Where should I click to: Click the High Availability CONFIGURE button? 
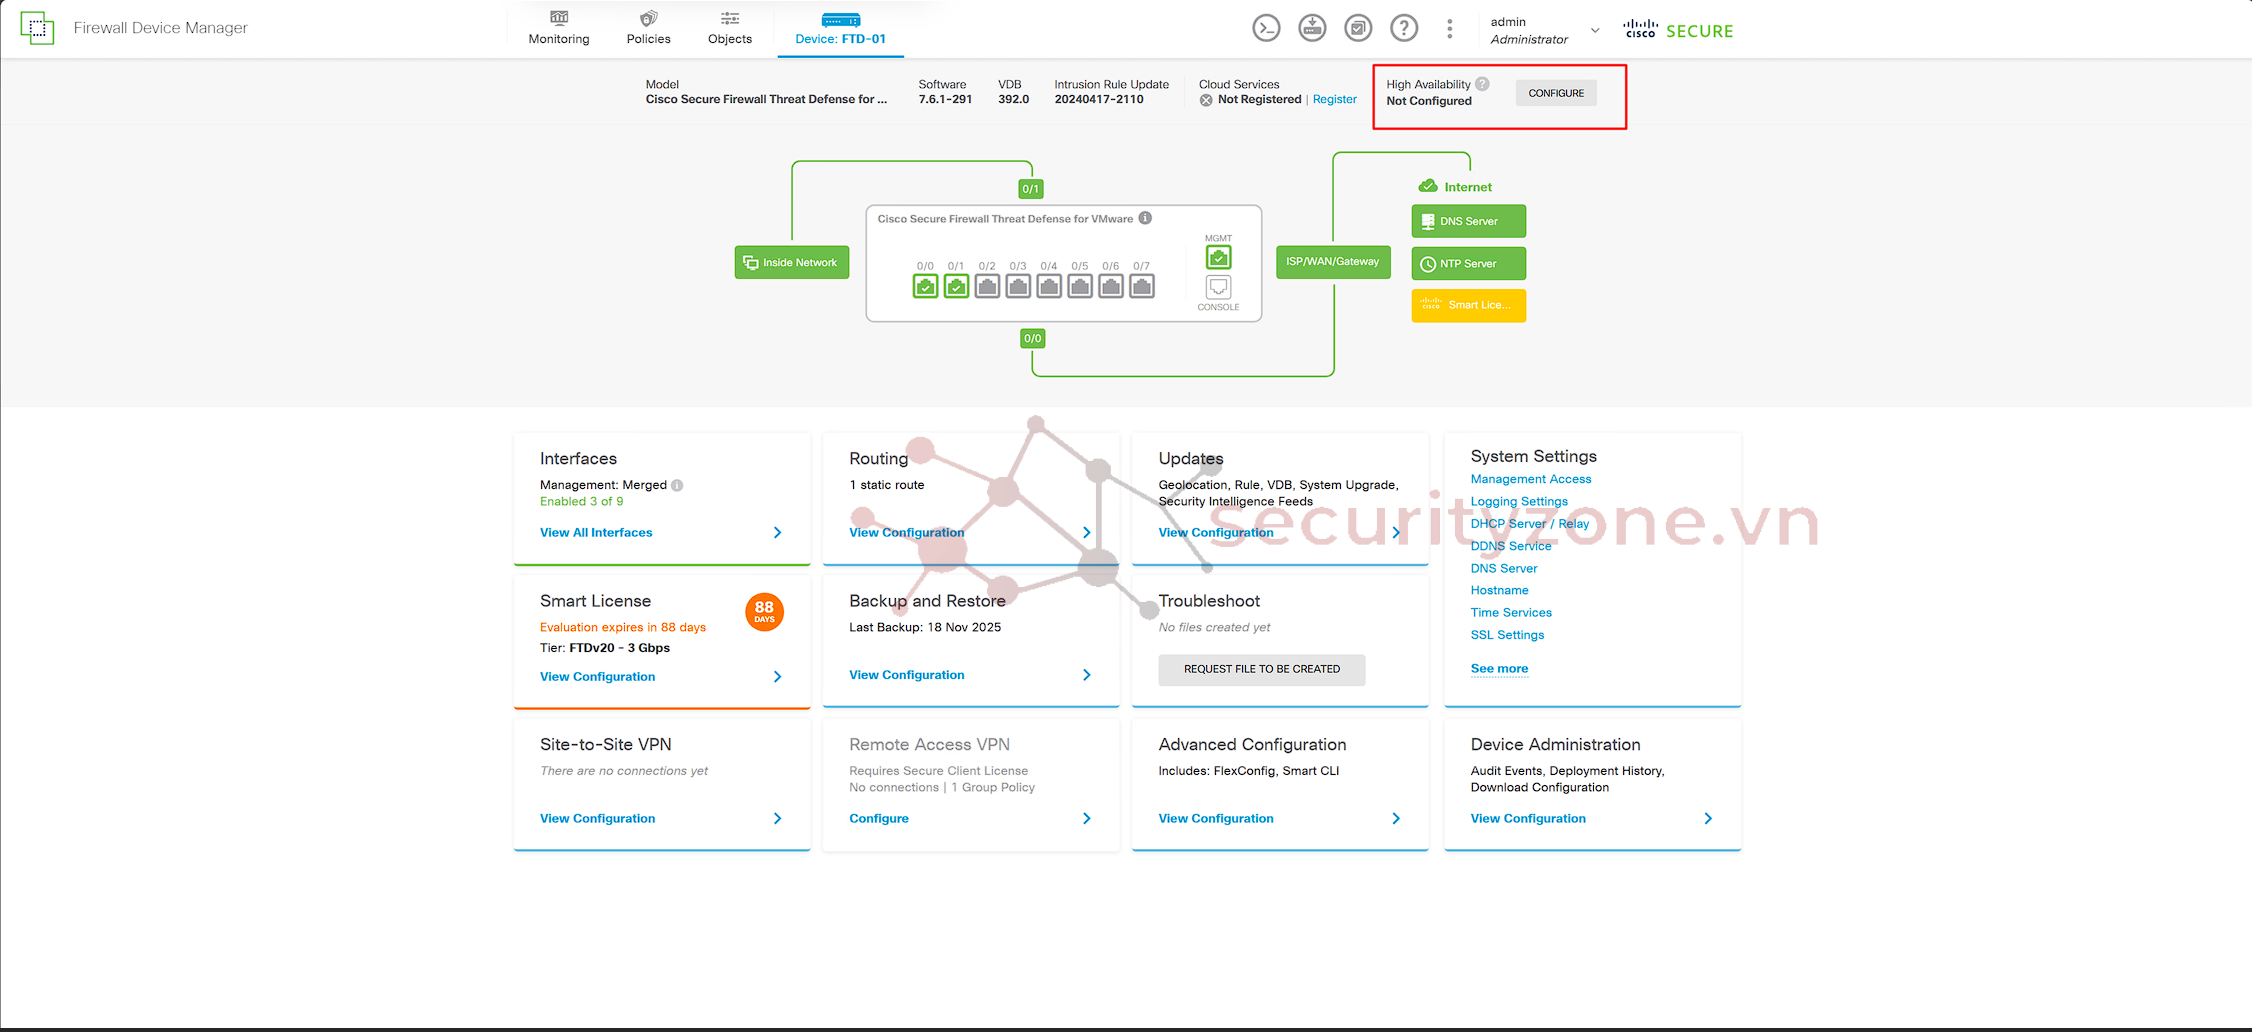(1556, 93)
